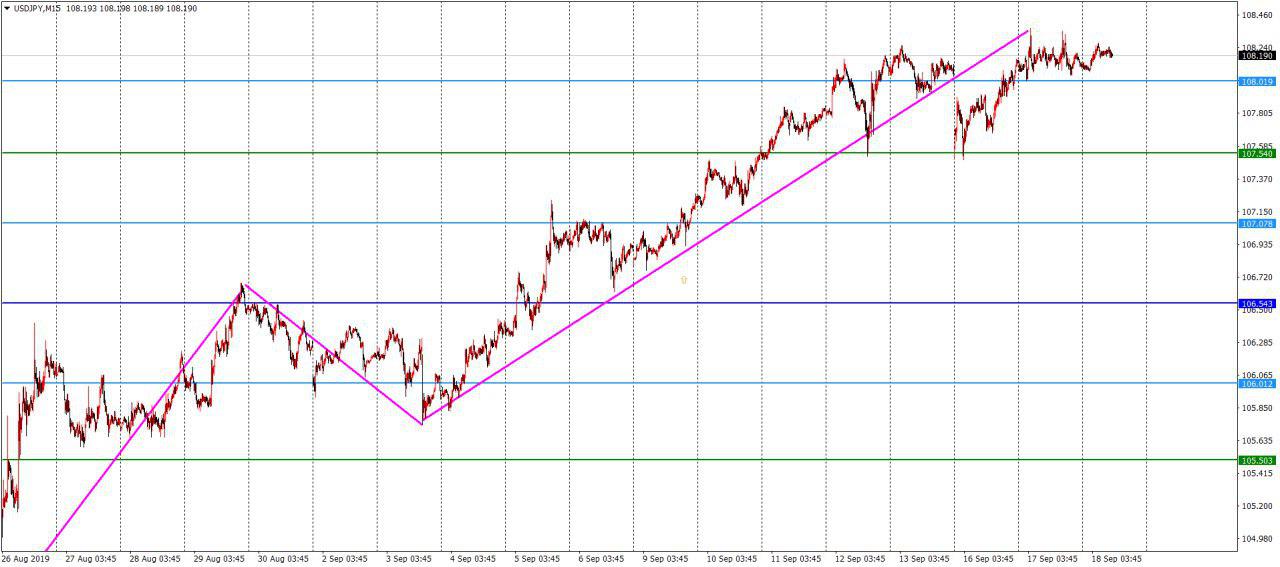Image resolution: width=1280 pixels, height=567 pixels.
Task: Click the USDJPY,M15 chart title text
Action: (37, 9)
